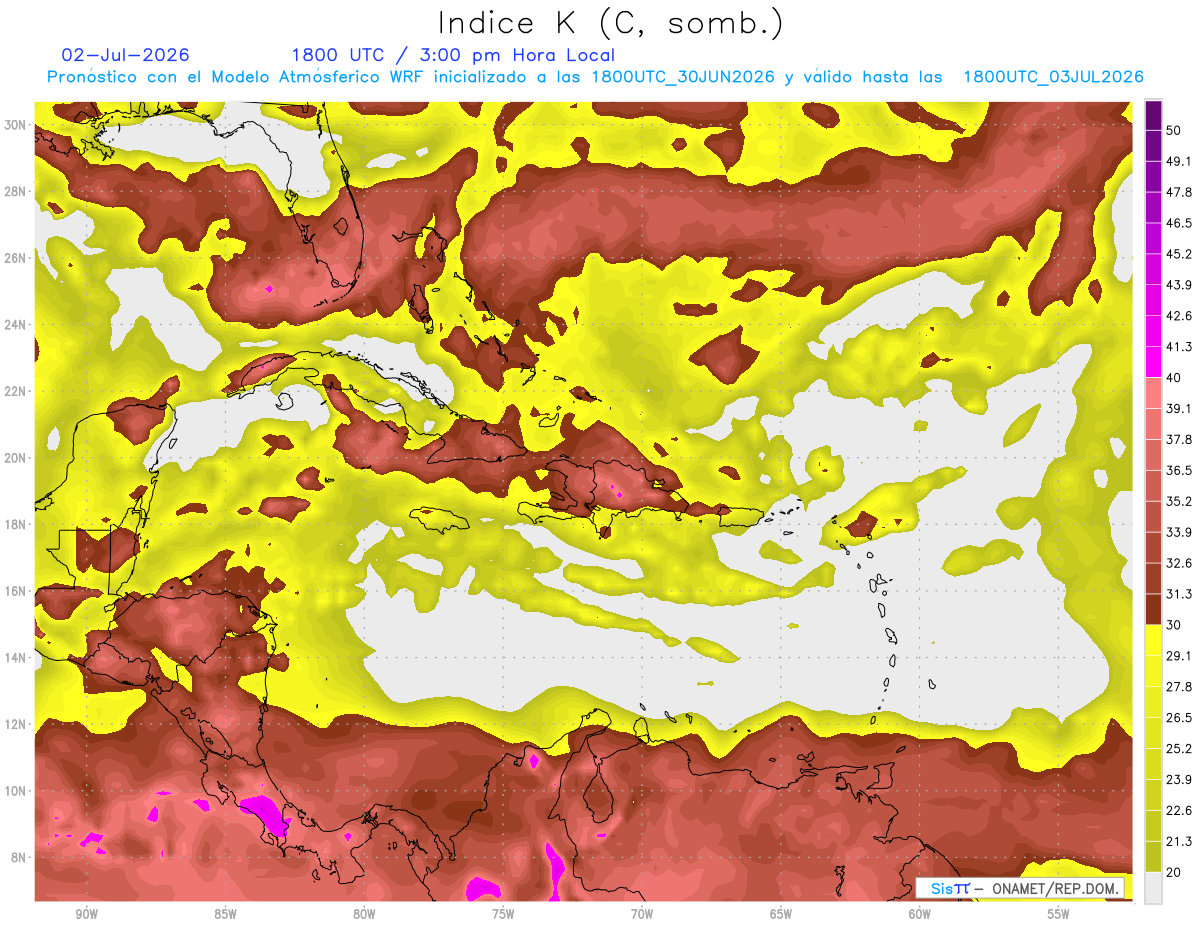Pick the bright yellow swatch between 29.1 and 30
The width and height of the screenshot is (1200, 927).
point(1153,641)
